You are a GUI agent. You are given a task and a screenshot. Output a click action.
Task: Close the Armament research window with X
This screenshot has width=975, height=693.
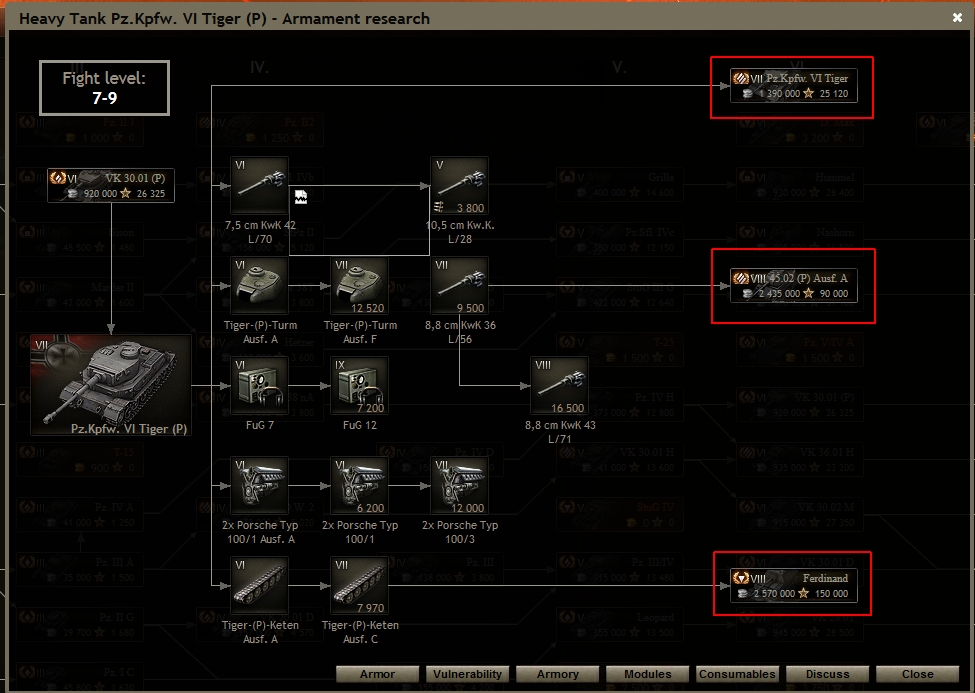(958, 18)
